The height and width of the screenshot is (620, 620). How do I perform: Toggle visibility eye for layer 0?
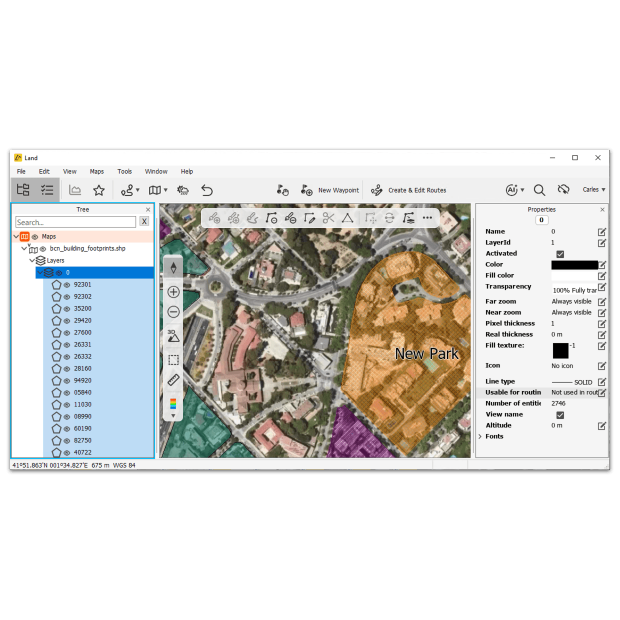click(59, 273)
